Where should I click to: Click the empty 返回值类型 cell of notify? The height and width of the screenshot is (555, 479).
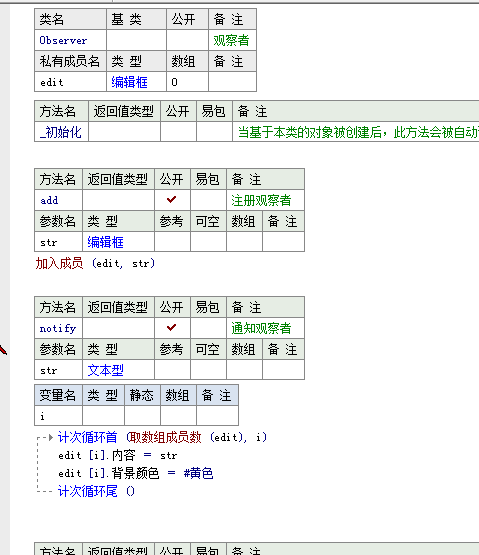pos(118,328)
